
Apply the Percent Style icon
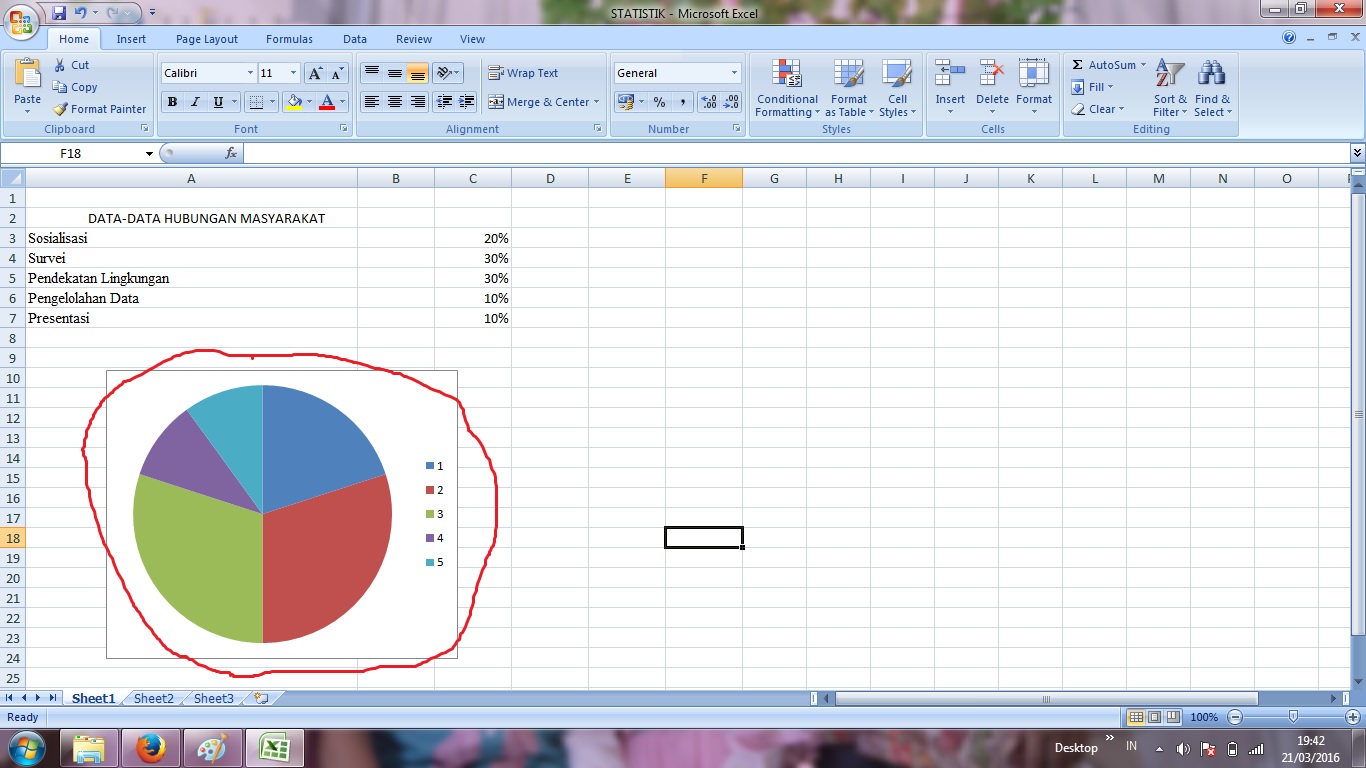[658, 101]
